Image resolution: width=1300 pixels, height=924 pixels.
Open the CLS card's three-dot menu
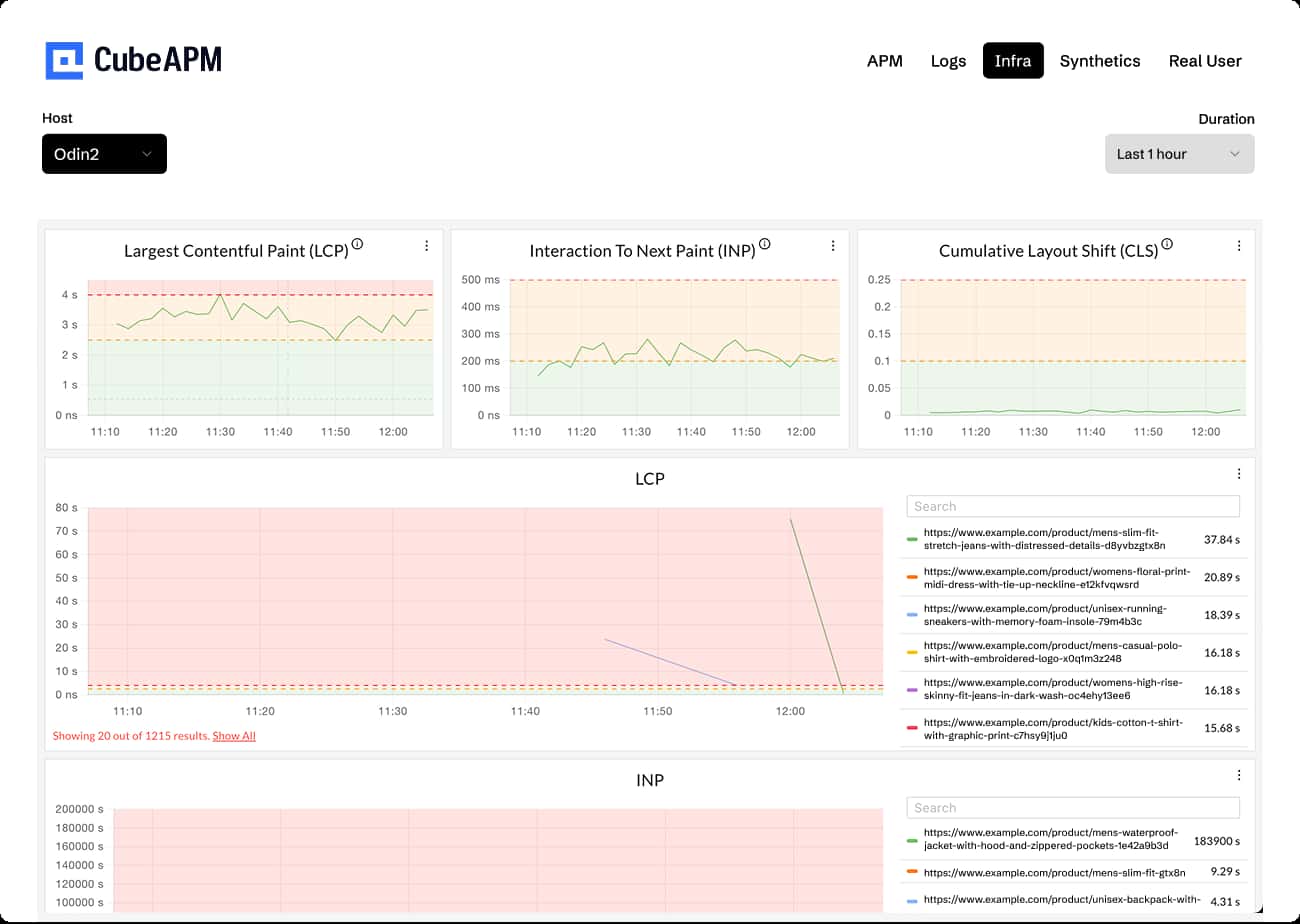[1239, 245]
